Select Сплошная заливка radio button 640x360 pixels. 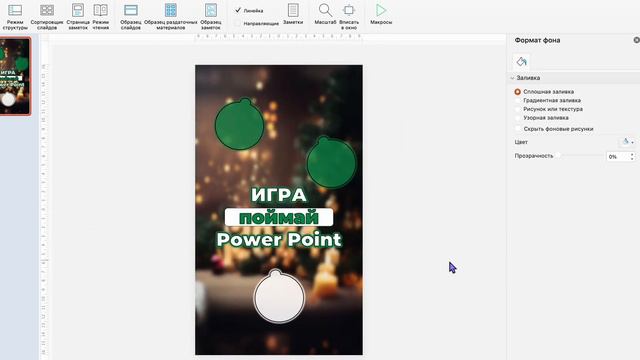tap(518, 92)
